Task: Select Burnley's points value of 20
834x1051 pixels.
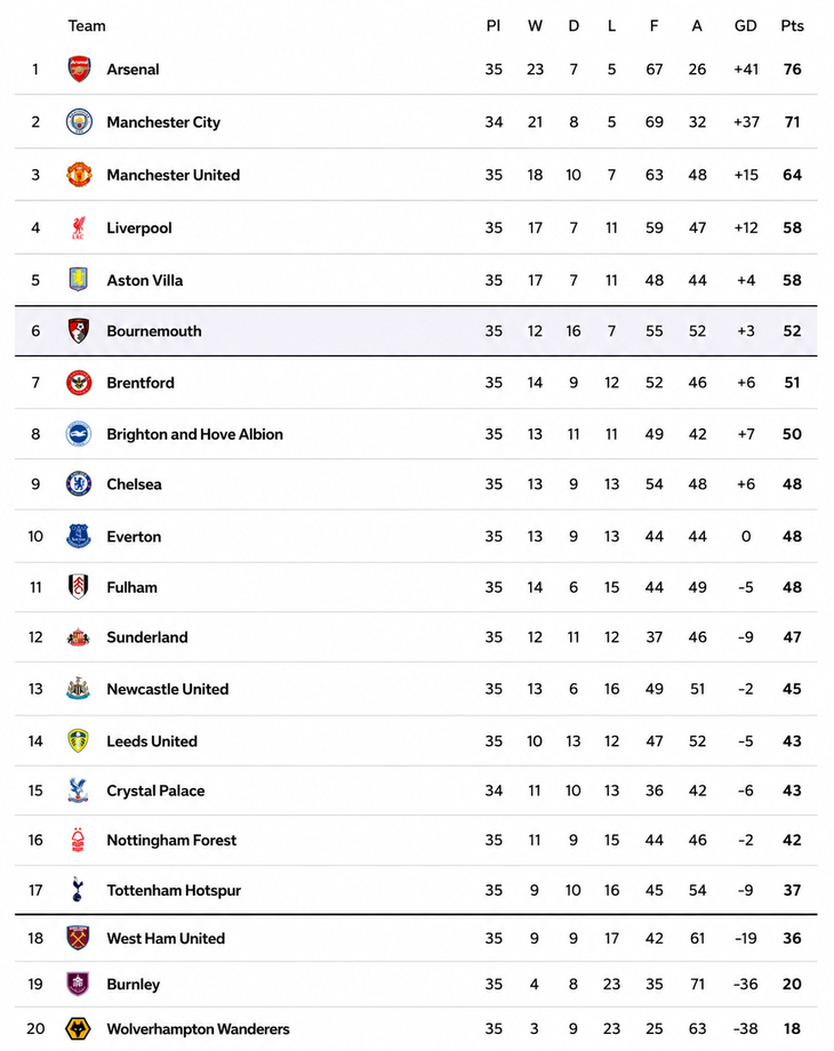Action: (792, 984)
